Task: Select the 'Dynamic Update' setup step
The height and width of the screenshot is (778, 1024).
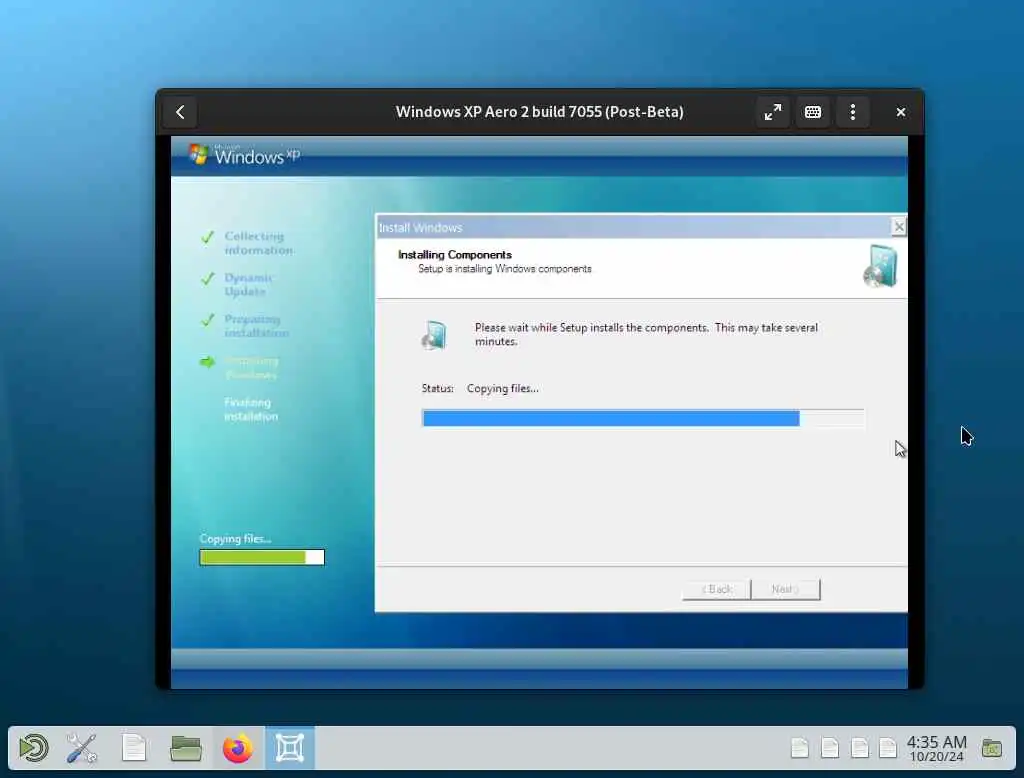Action: coord(248,284)
